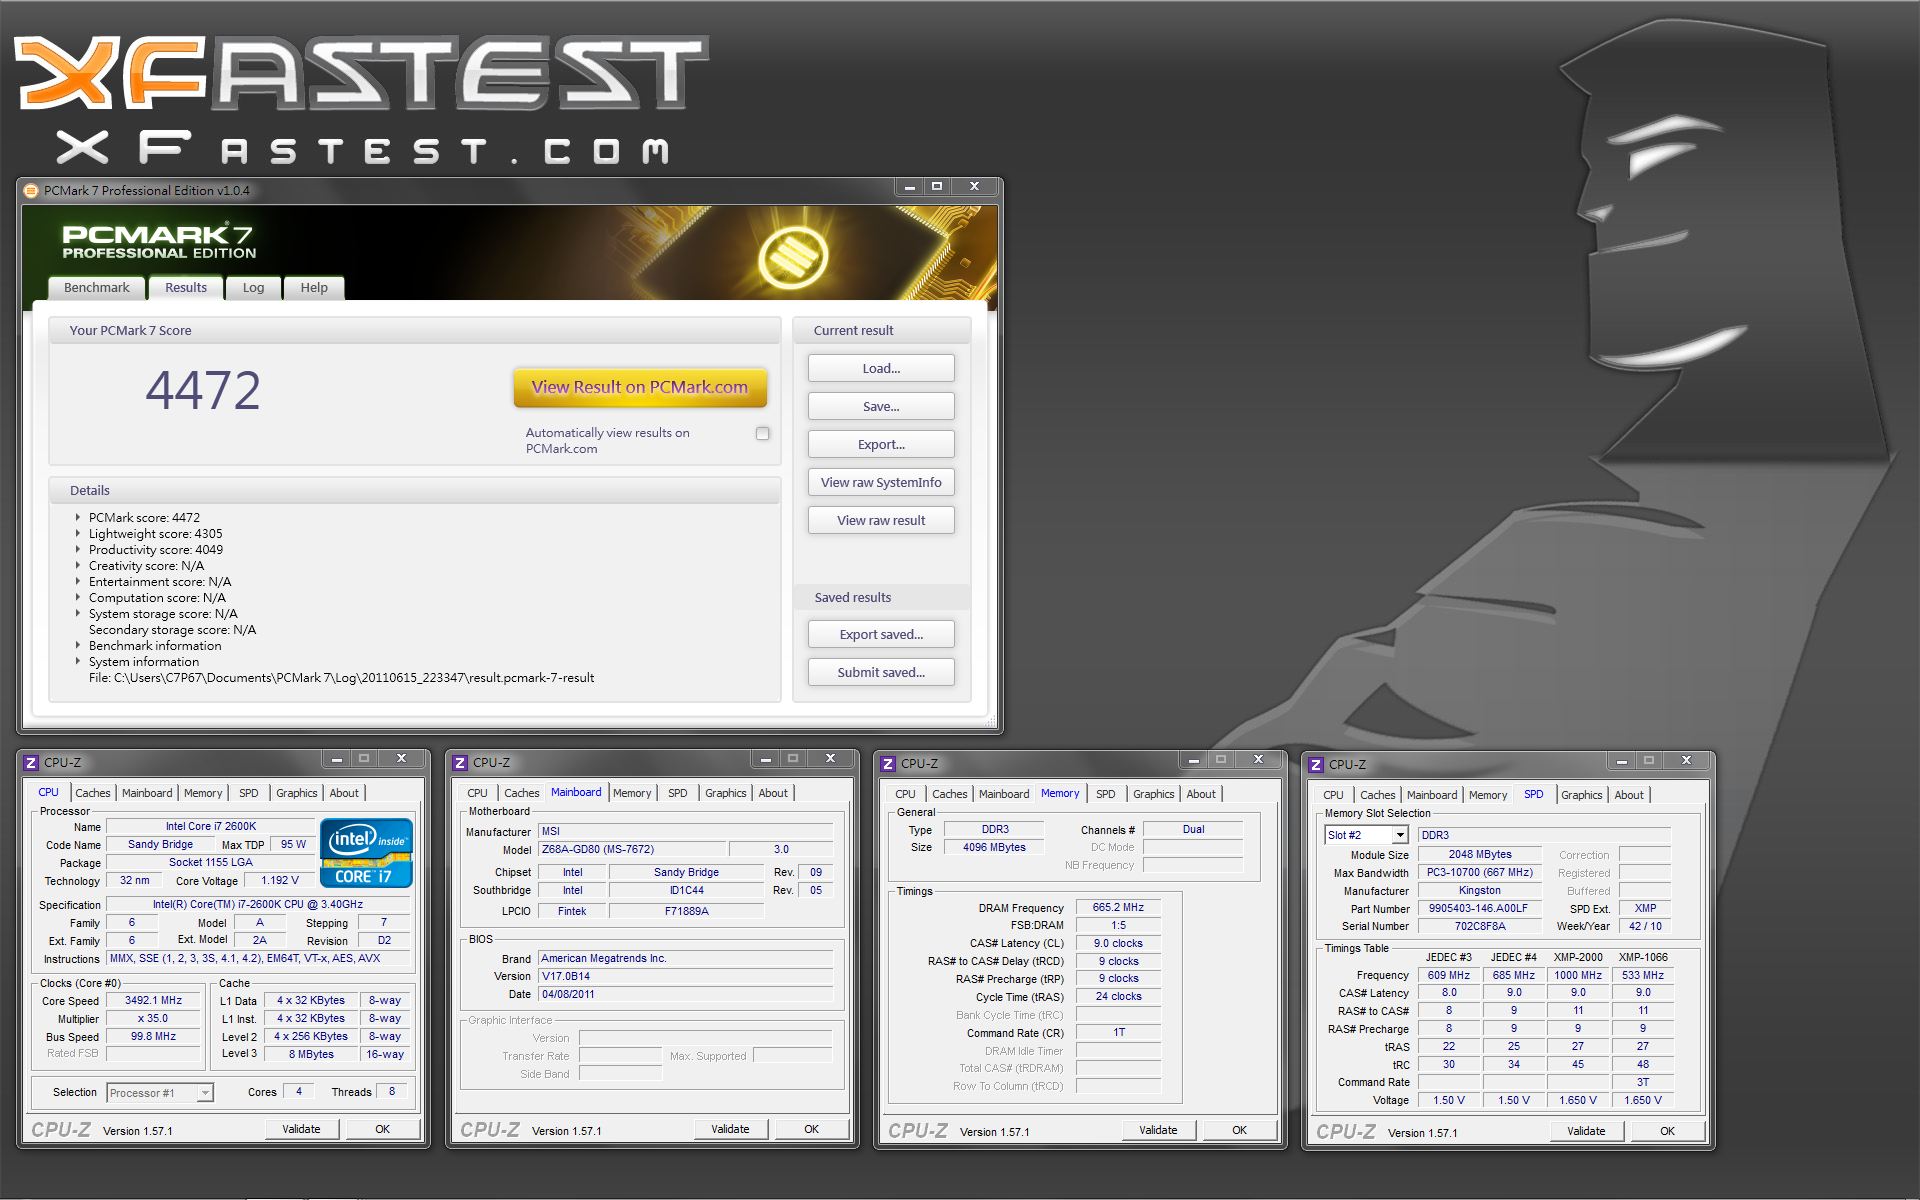Expand the Benchmark information tree item
Viewport: 1920px width, 1200px height.
pos(78,646)
